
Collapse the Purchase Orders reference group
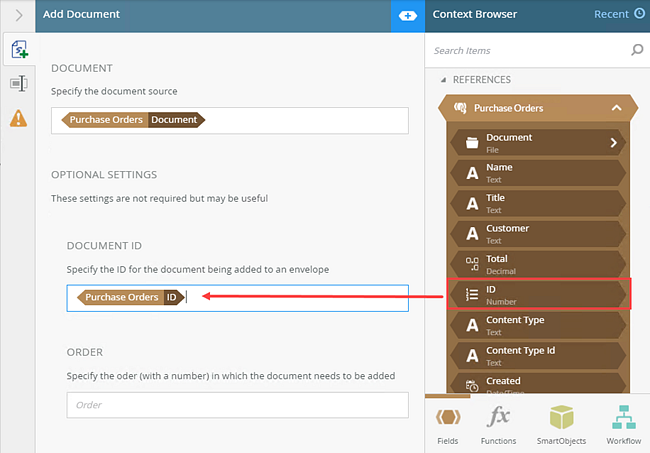[617, 108]
